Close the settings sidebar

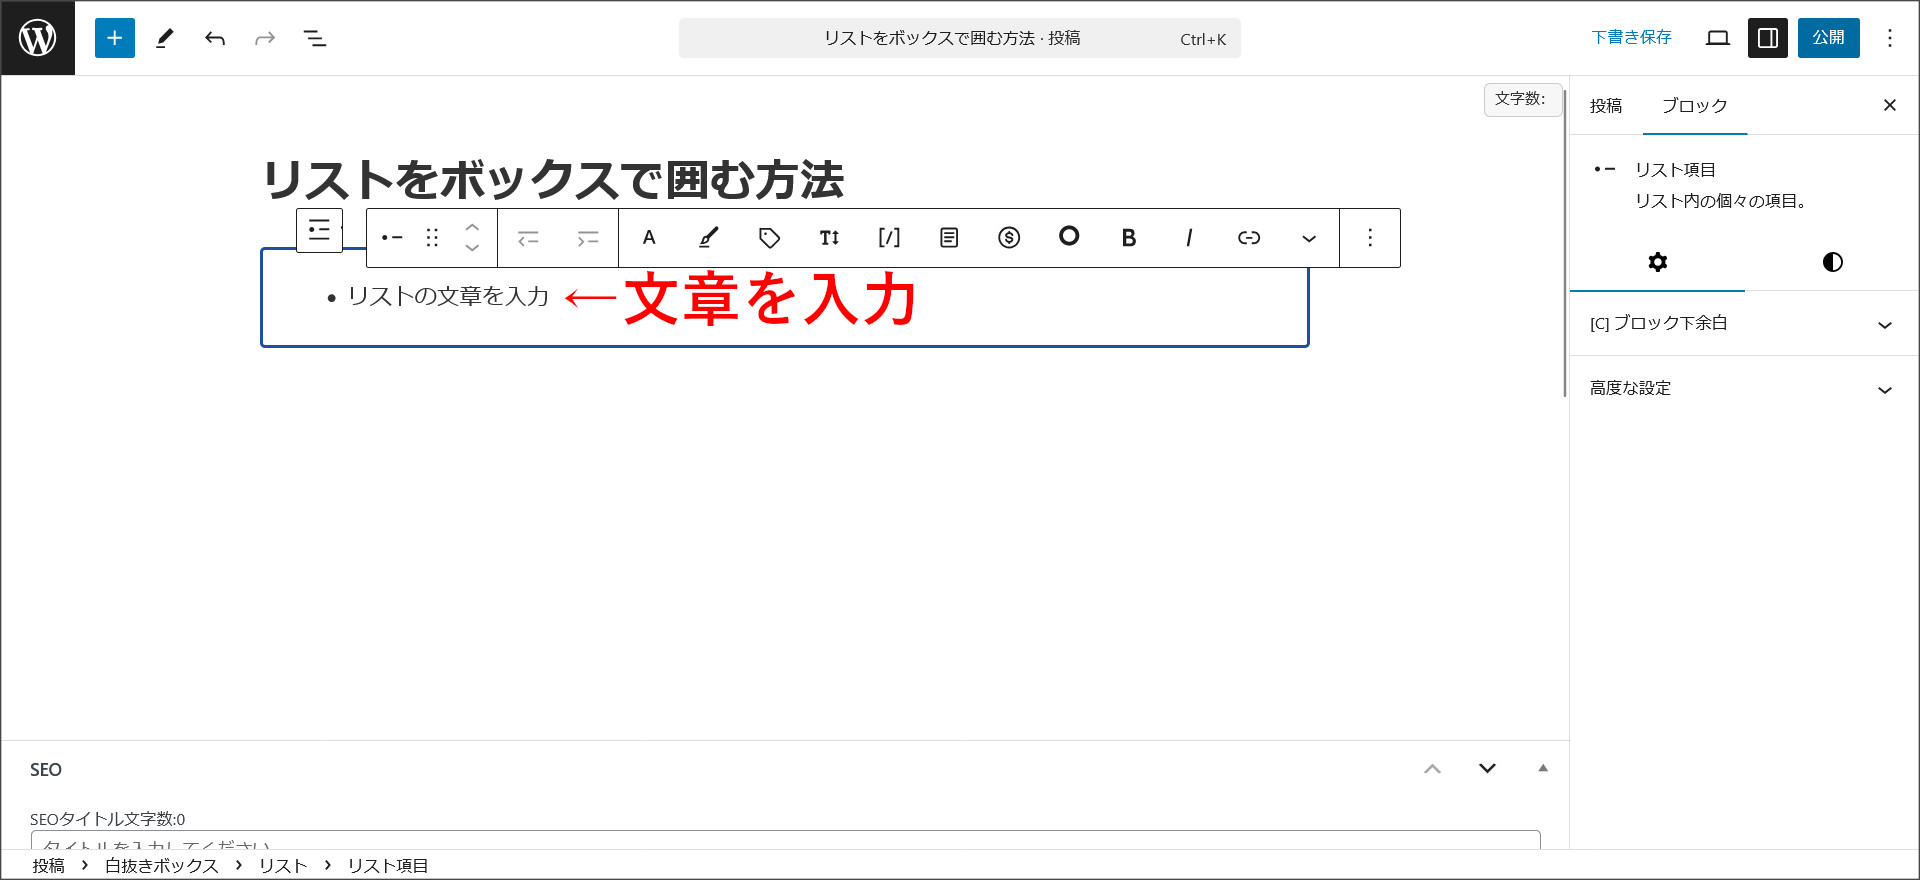(x=1890, y=105)
